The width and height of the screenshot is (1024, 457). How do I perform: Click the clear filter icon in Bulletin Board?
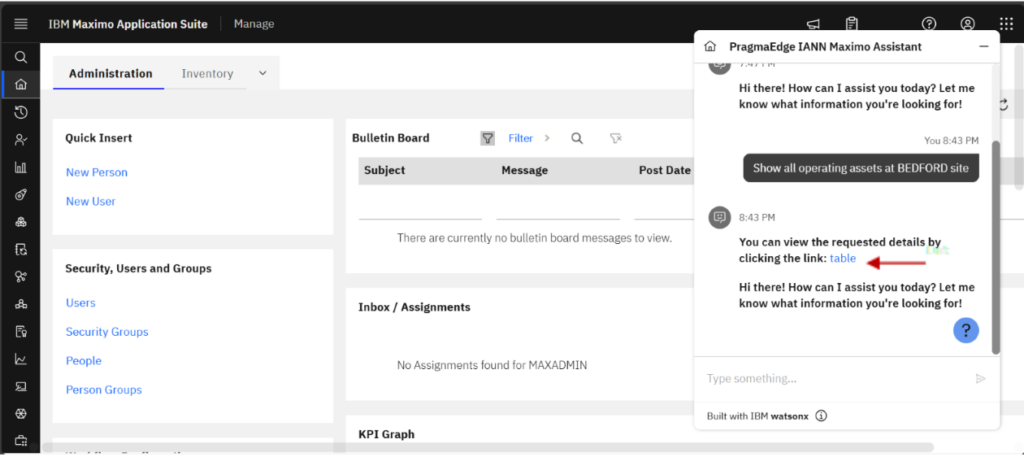pos(615,138)
